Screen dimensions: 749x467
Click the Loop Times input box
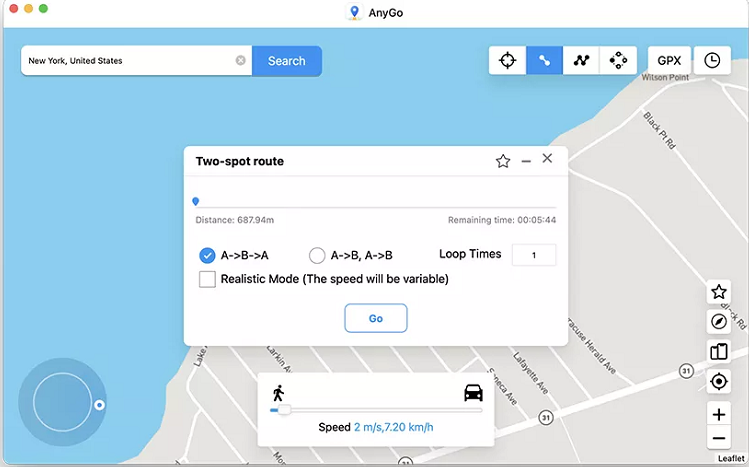tap(534, 255)
